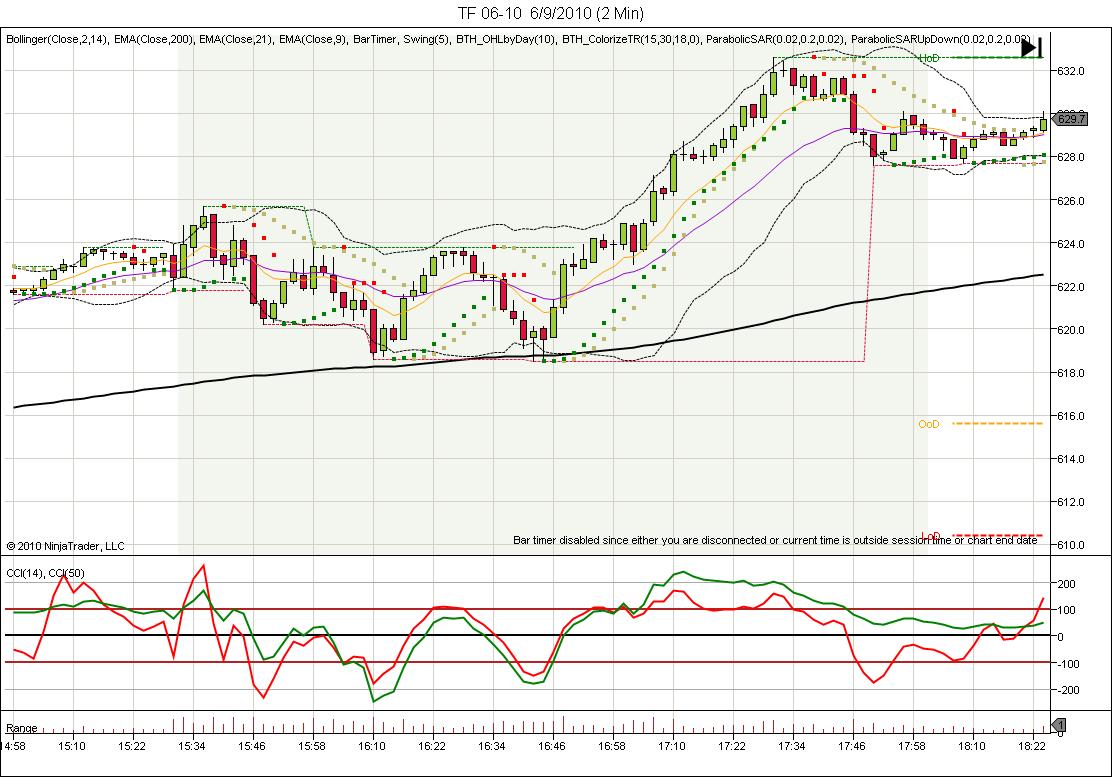Image resolution: width=1112 pixels, height=777 pixels.
Task: Click the Bar timer disabled message
Action: click(775, 540)
